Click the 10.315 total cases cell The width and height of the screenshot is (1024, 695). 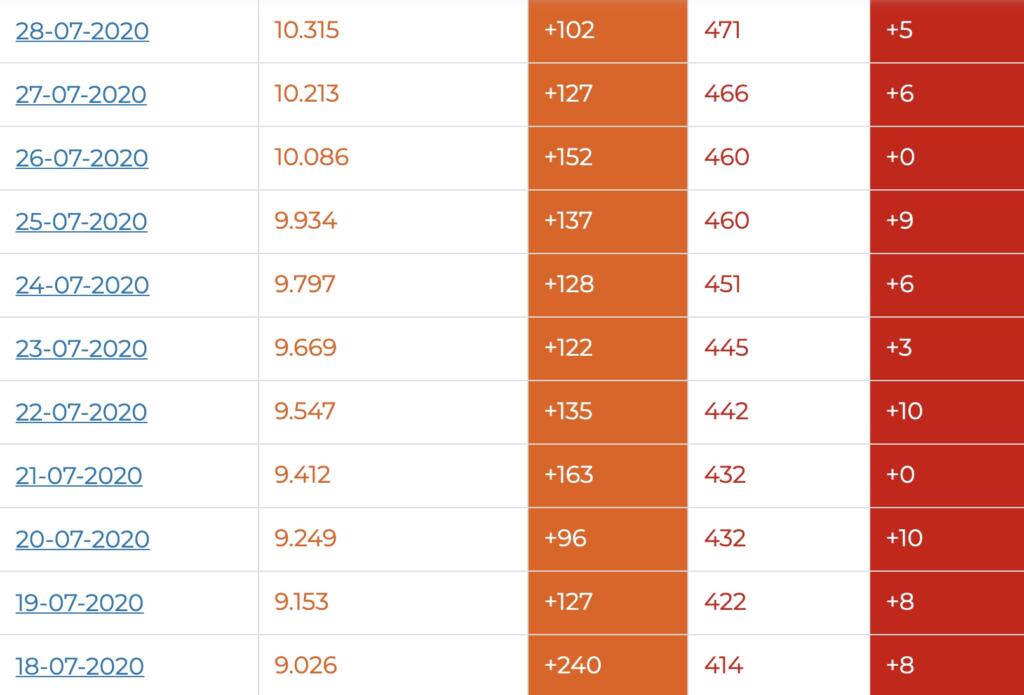(x=307, y=30)
